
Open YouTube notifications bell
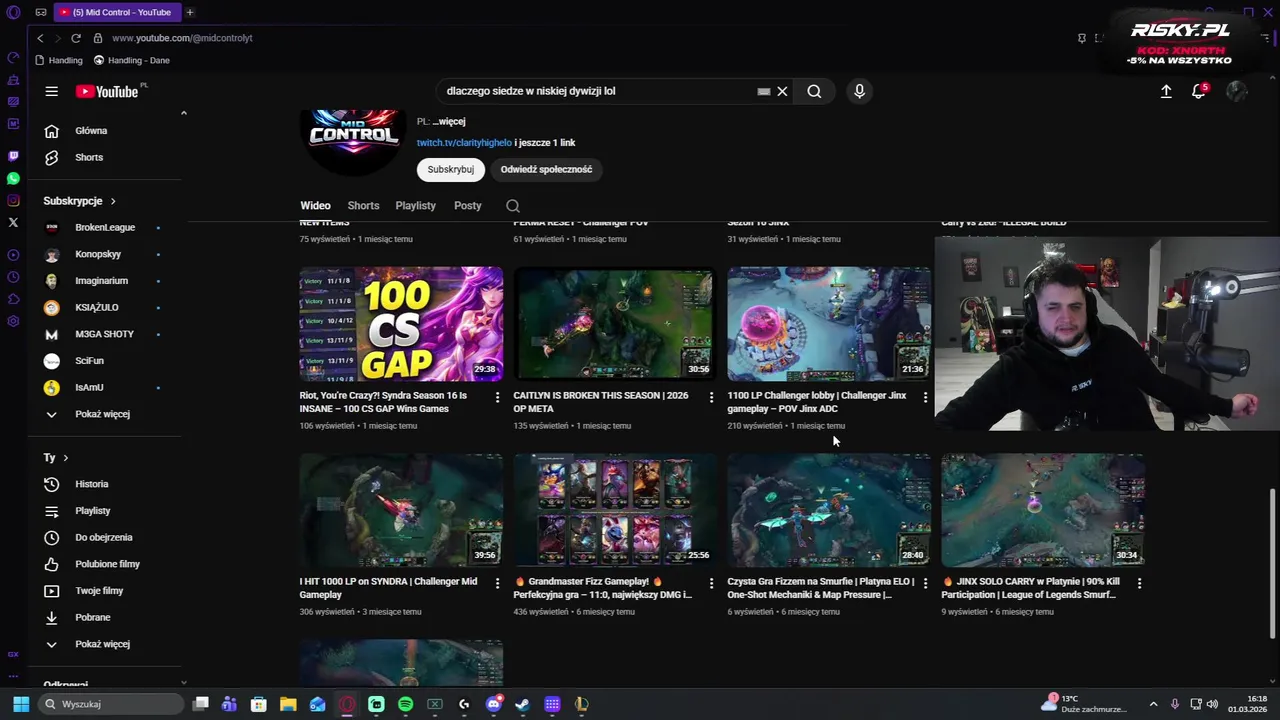pos(1198,91)
